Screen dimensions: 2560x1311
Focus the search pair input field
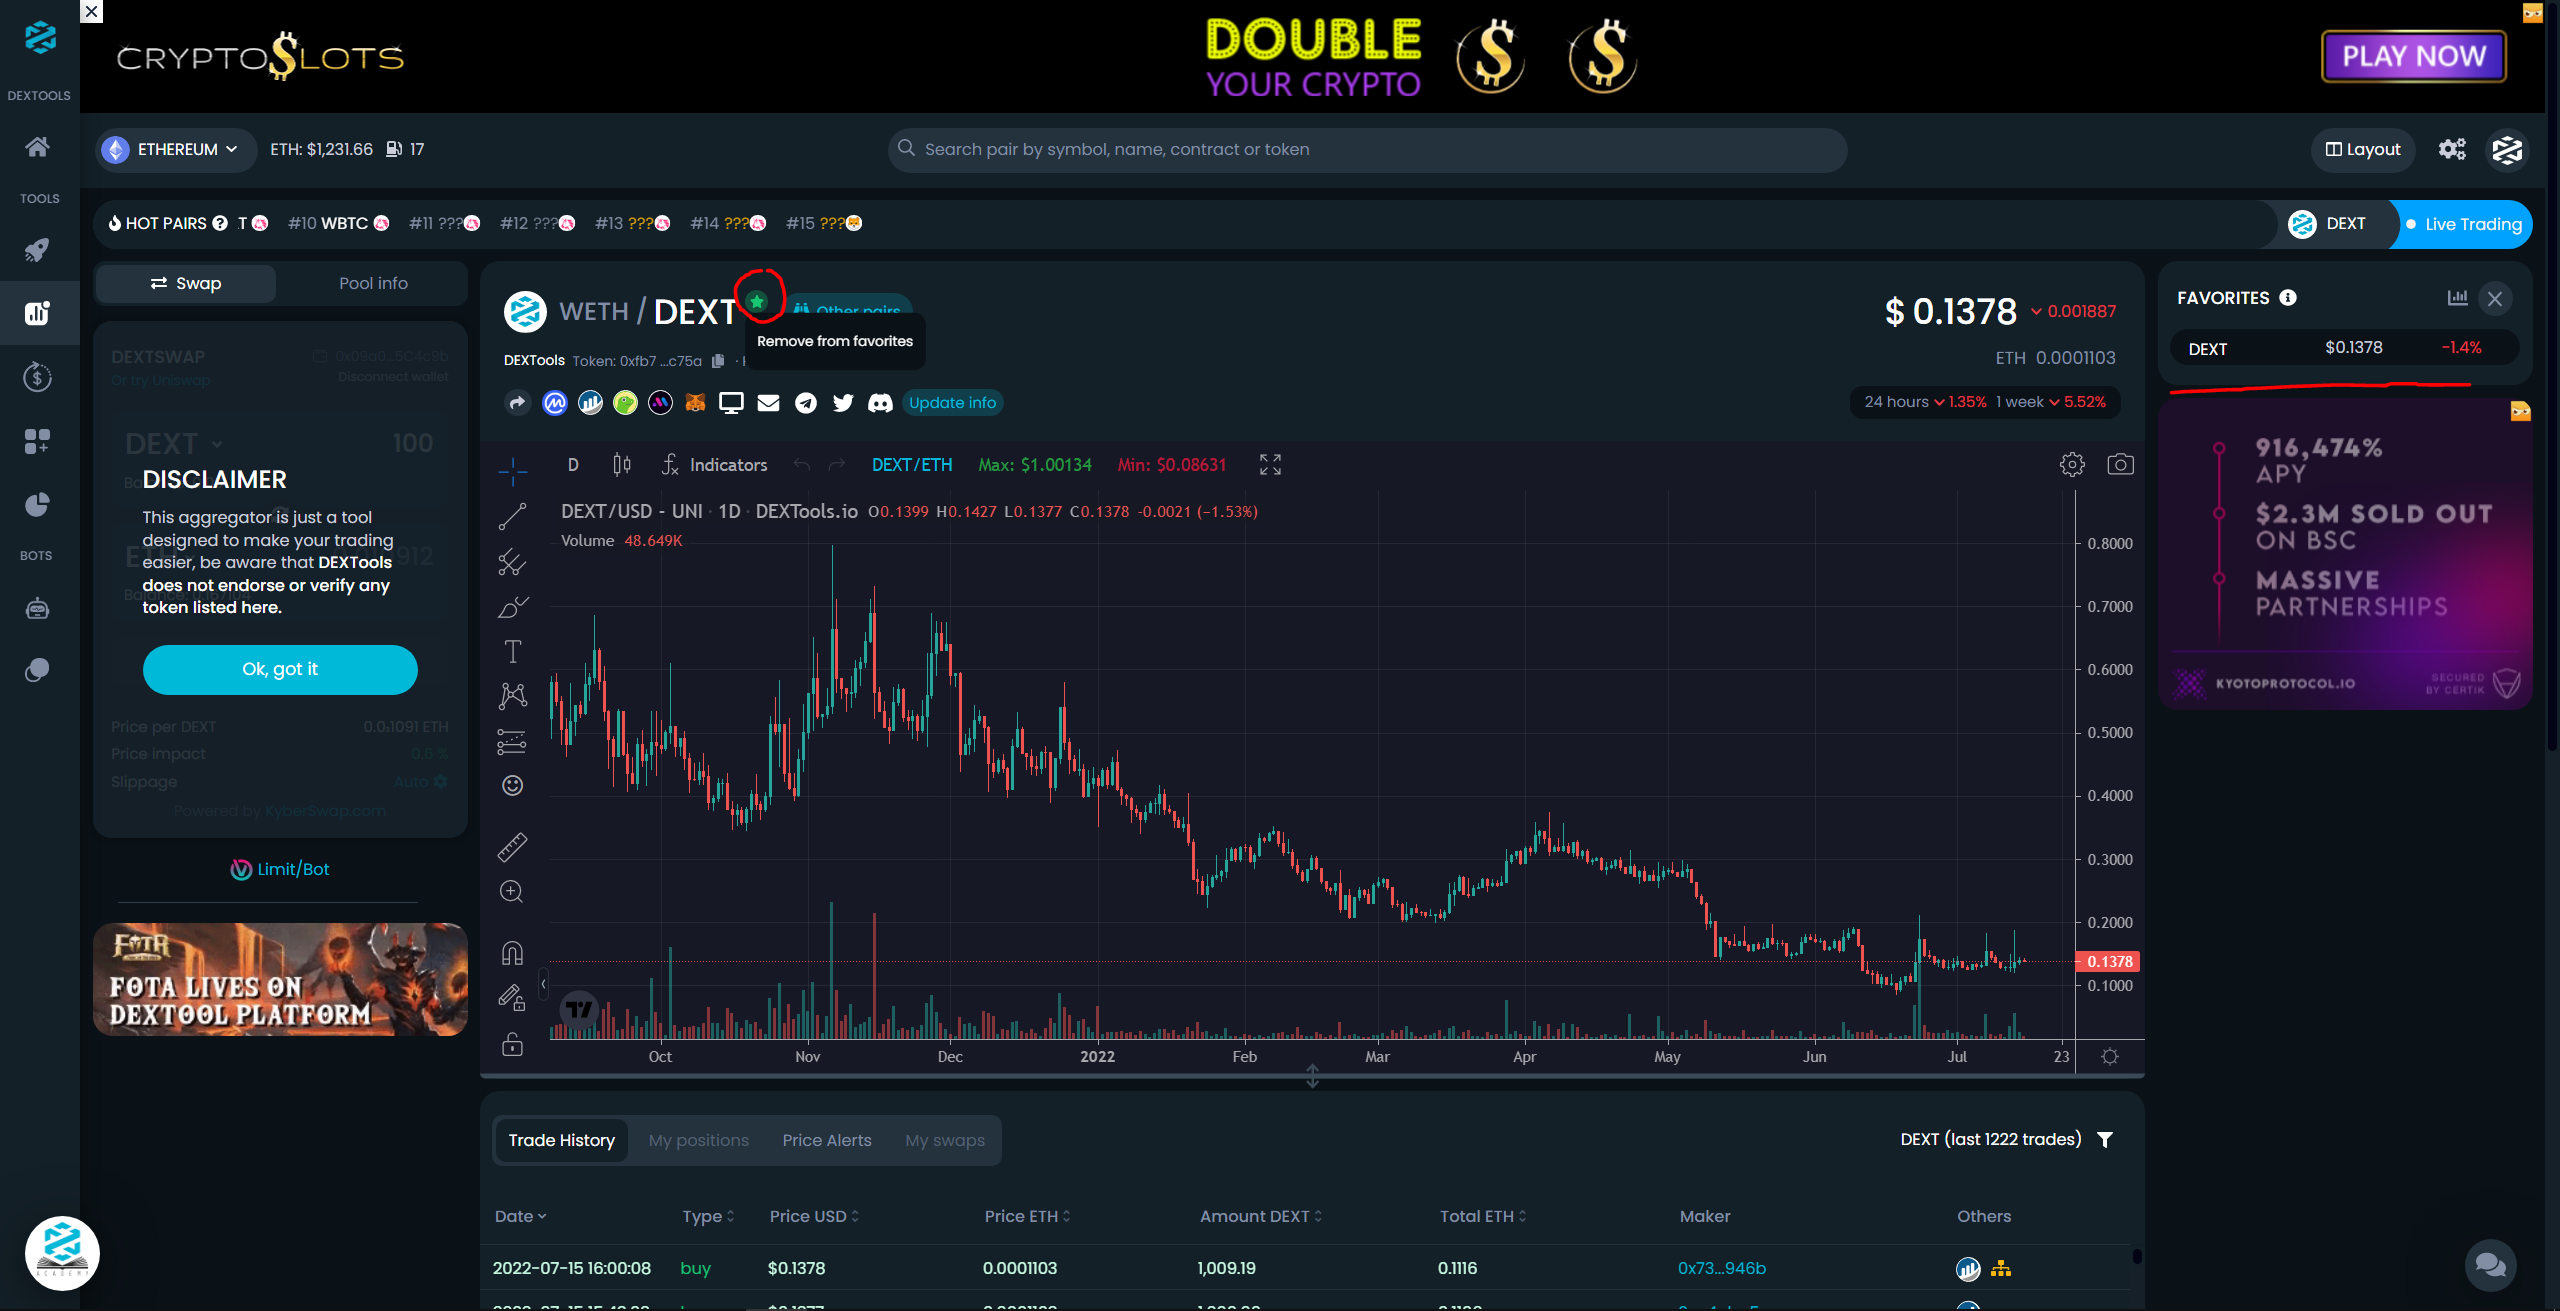pos(1367,150)
